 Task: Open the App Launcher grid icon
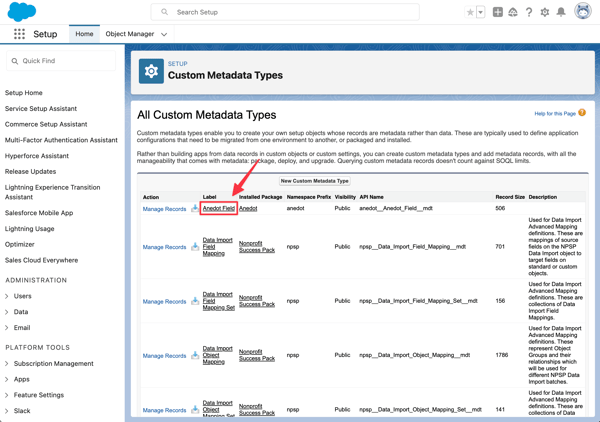tap(19, 34)
